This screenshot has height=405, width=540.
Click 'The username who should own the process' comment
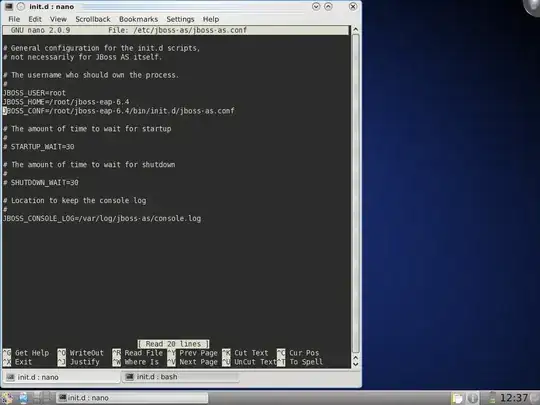[91, 75]
